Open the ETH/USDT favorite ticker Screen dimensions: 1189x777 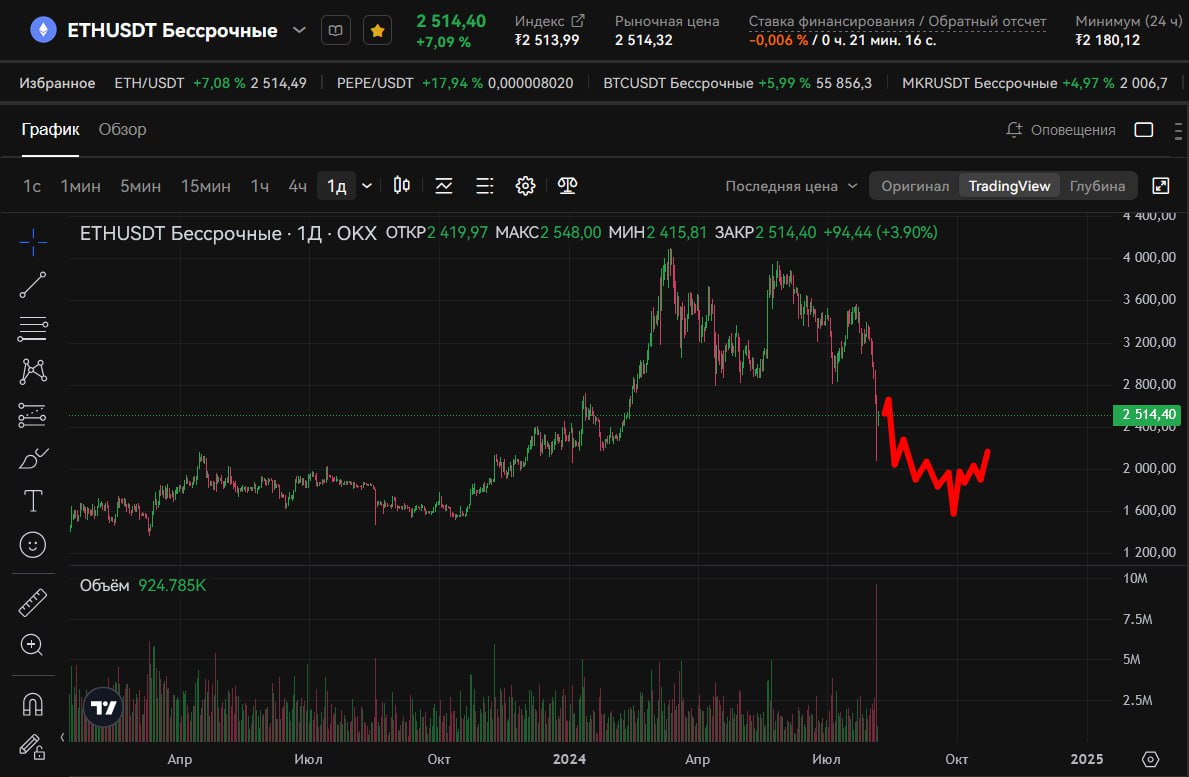tap(210, 83)
